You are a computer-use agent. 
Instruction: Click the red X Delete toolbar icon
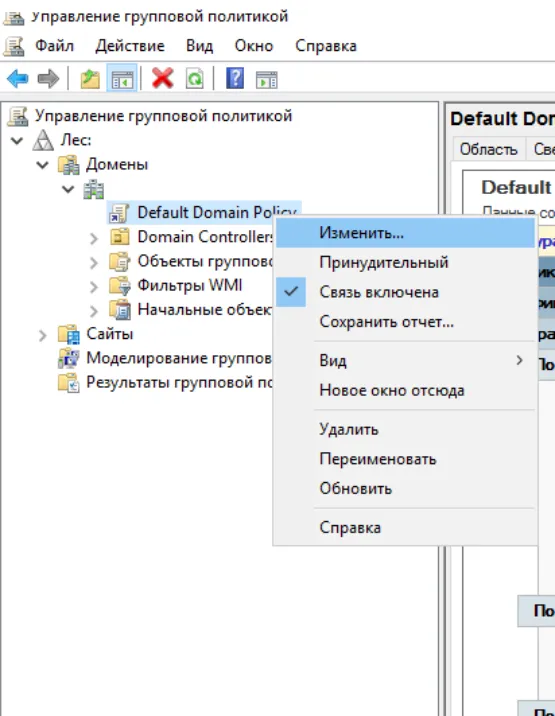(162, 78)
